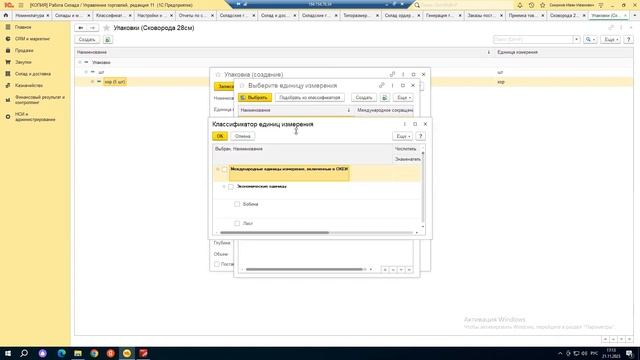Click horizontal scrollbar in Классификатор list
The height and width of the screenshot is (360, 640).
click(x=274, y=233)
